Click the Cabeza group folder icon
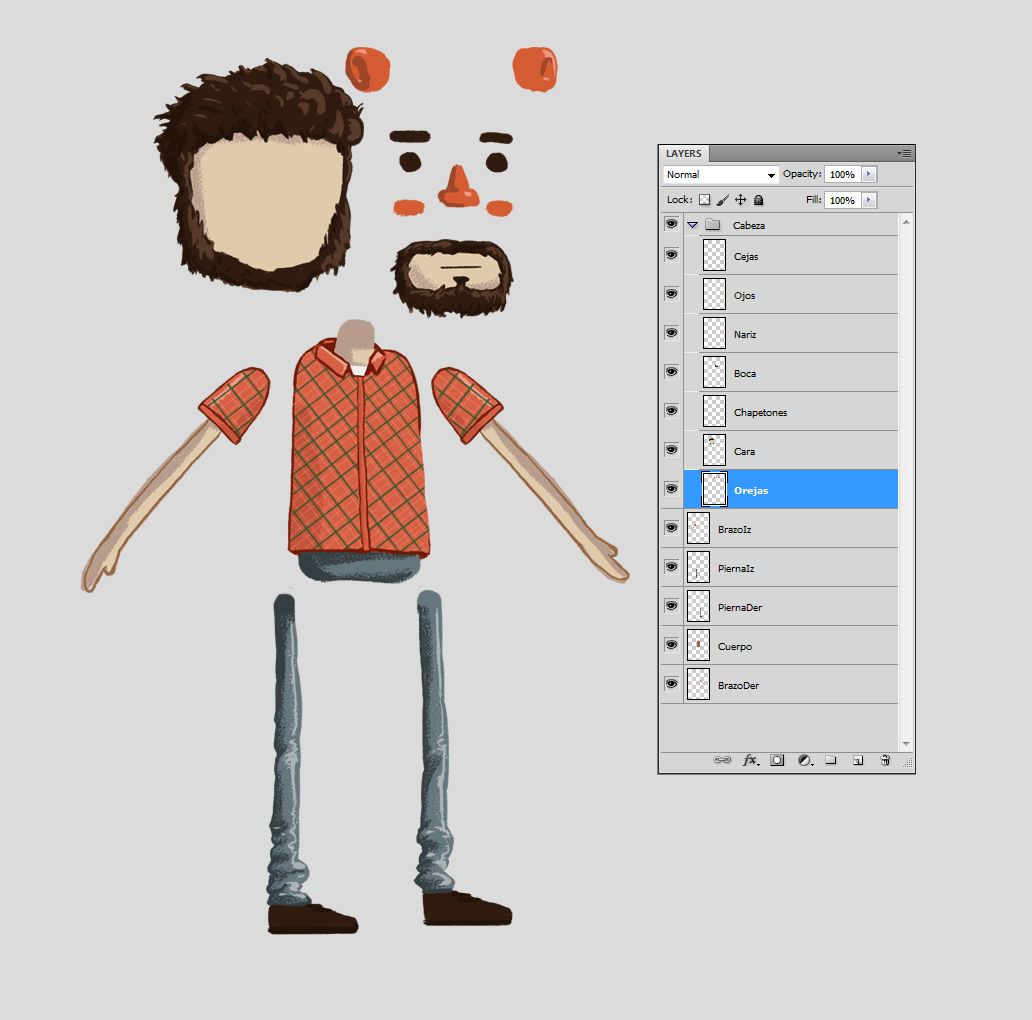Viewport: 1032px width, 1020px height. click(713, 224)
